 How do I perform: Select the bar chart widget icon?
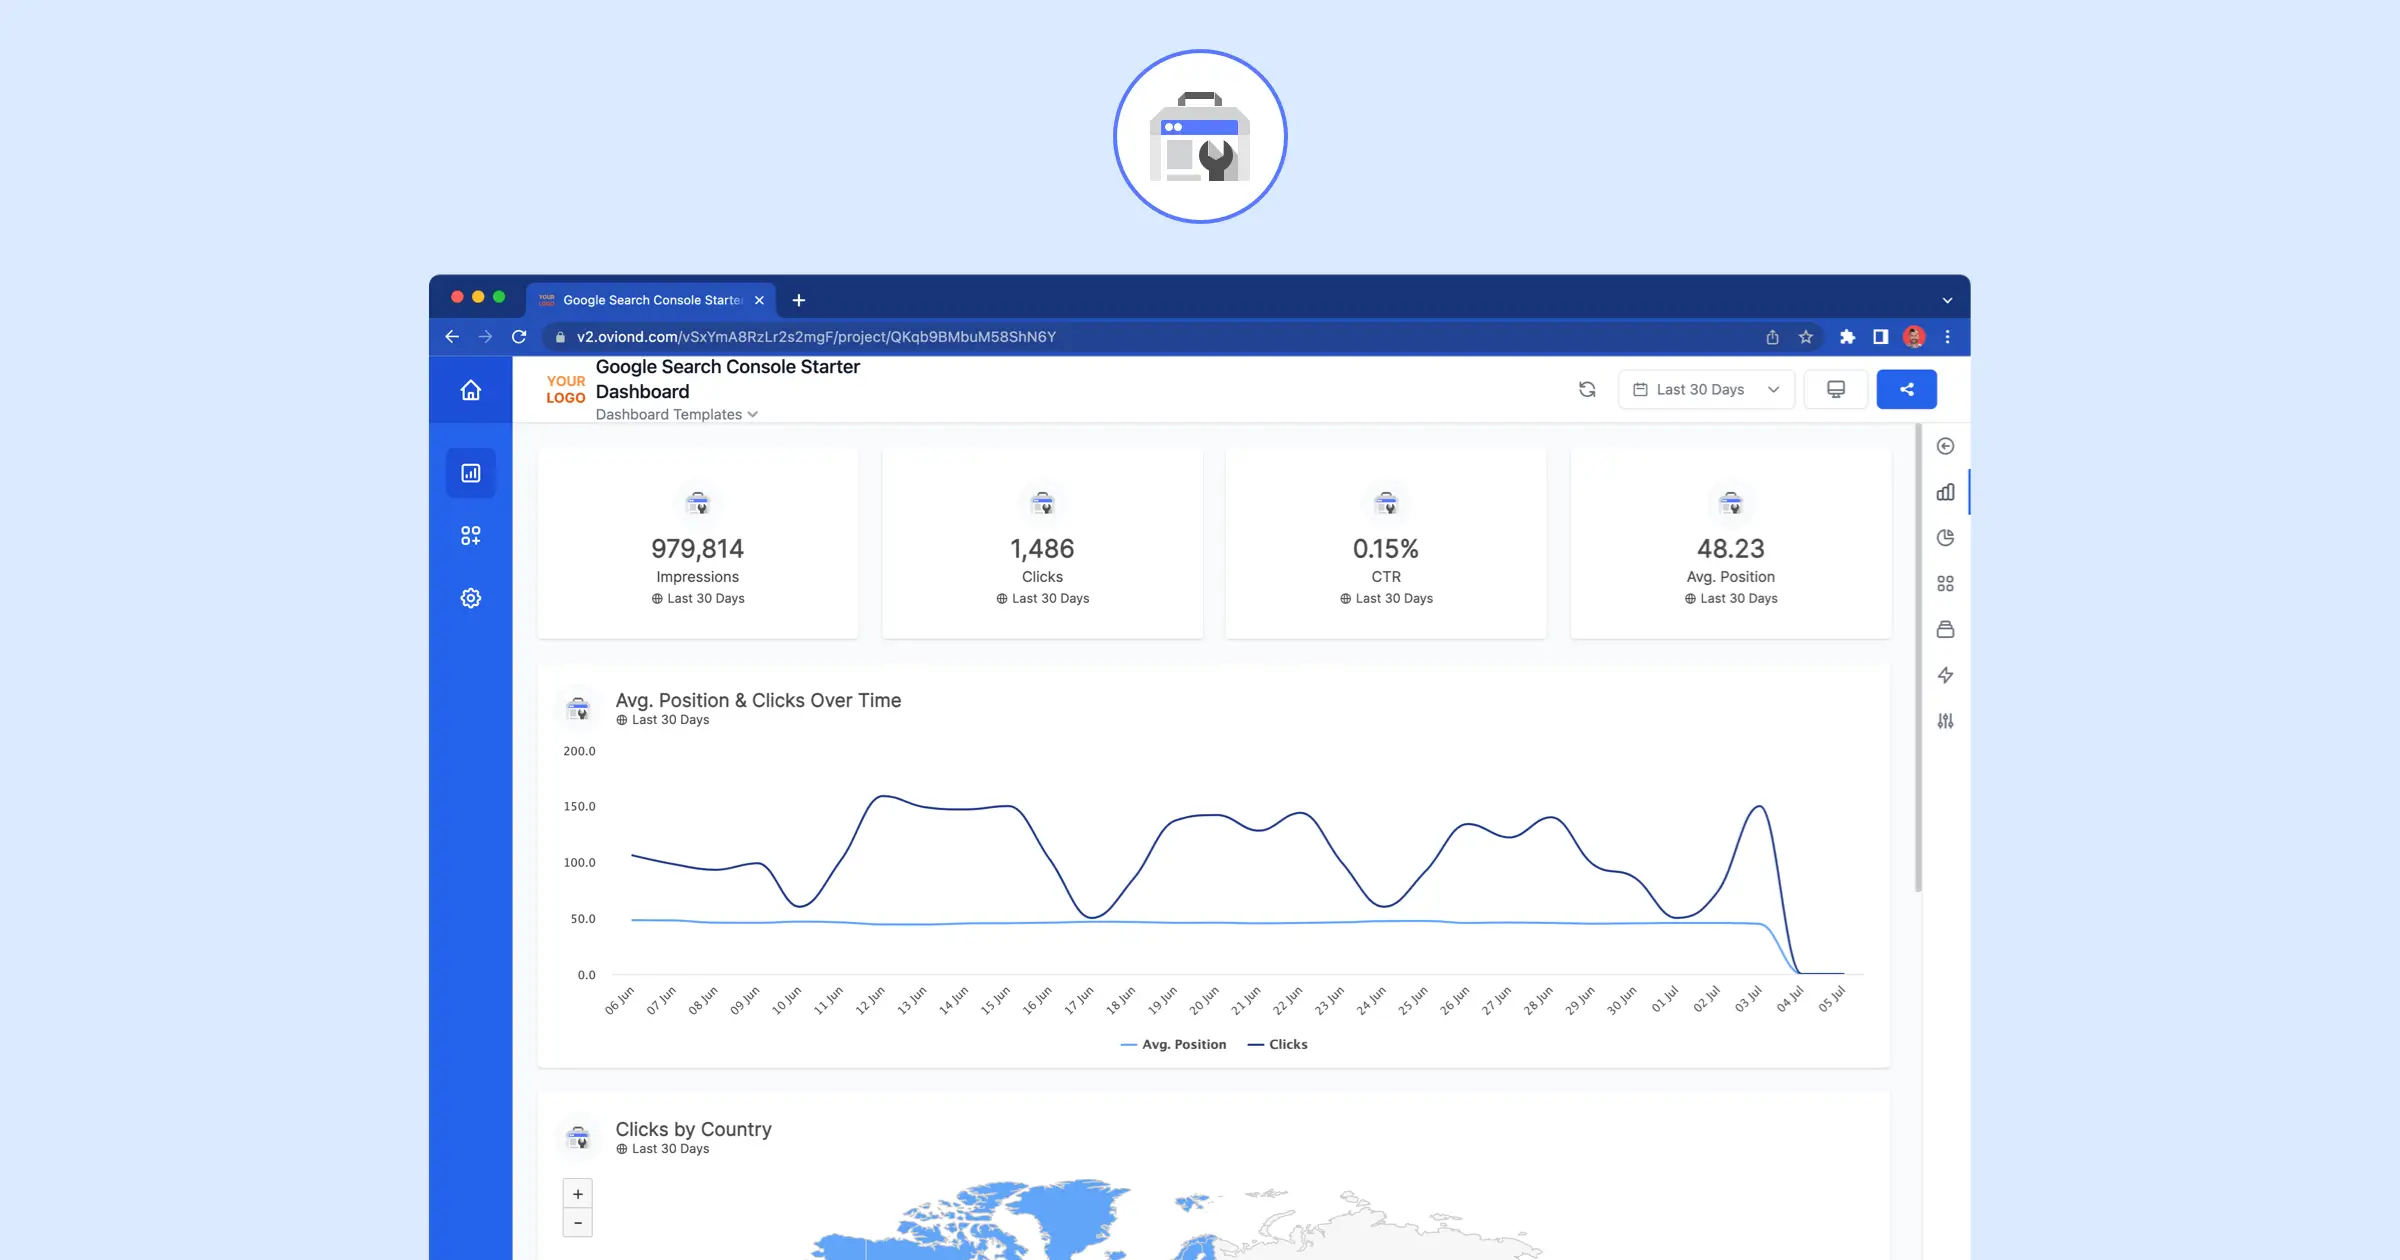click(x=1945, y=492)
